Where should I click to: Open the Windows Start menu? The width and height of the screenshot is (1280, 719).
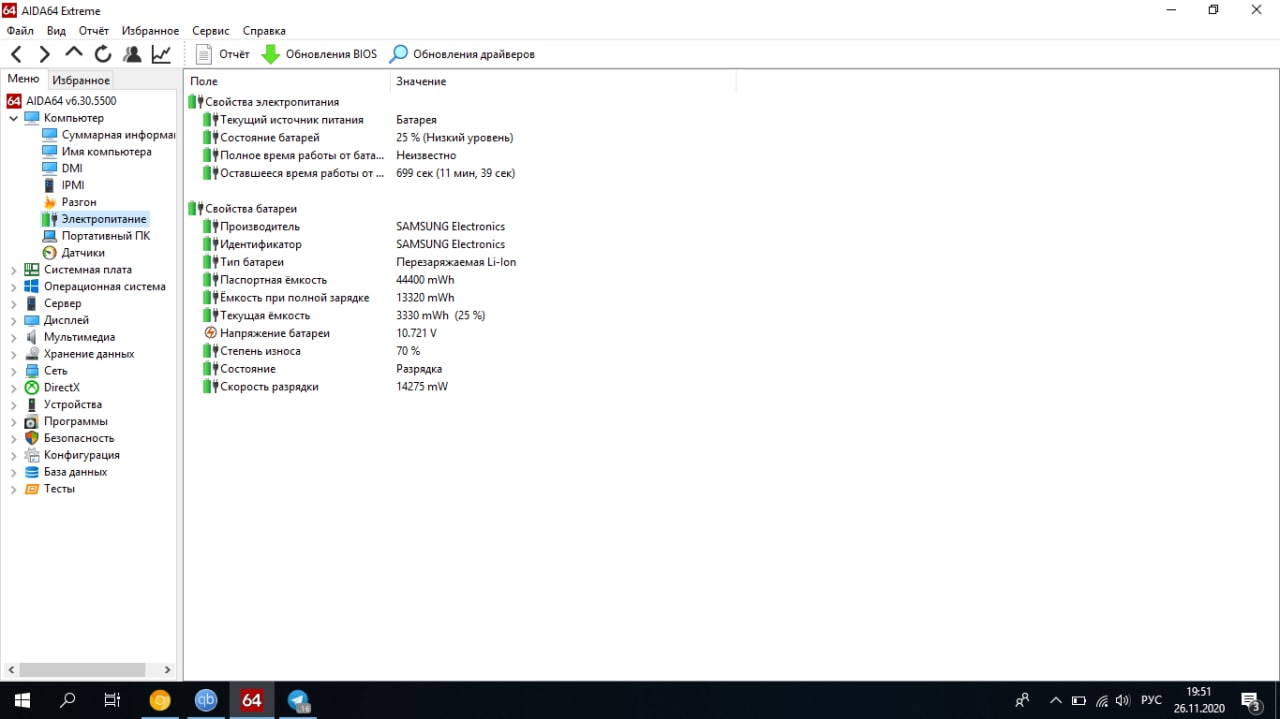click(x=22, y=700)
